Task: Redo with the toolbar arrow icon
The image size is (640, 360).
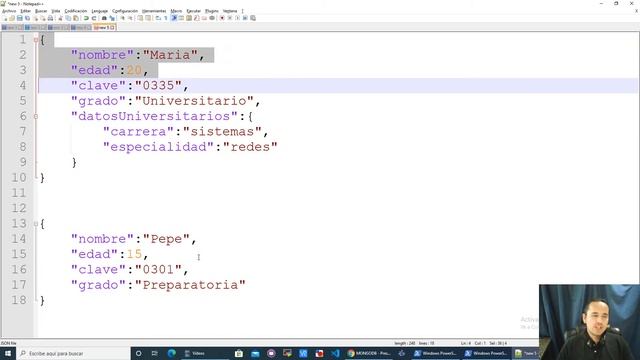Action: (94, 18)
